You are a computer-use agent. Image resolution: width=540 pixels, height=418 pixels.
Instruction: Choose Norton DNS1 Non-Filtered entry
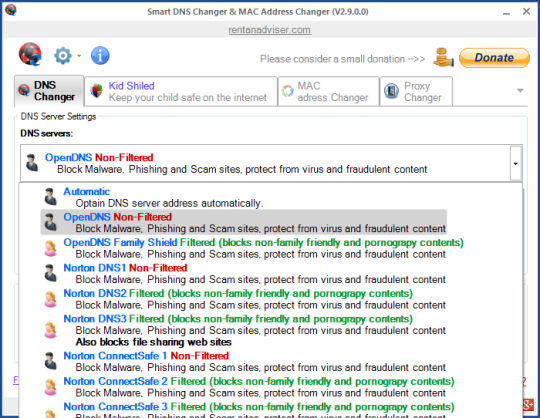[x=243, y=273]
